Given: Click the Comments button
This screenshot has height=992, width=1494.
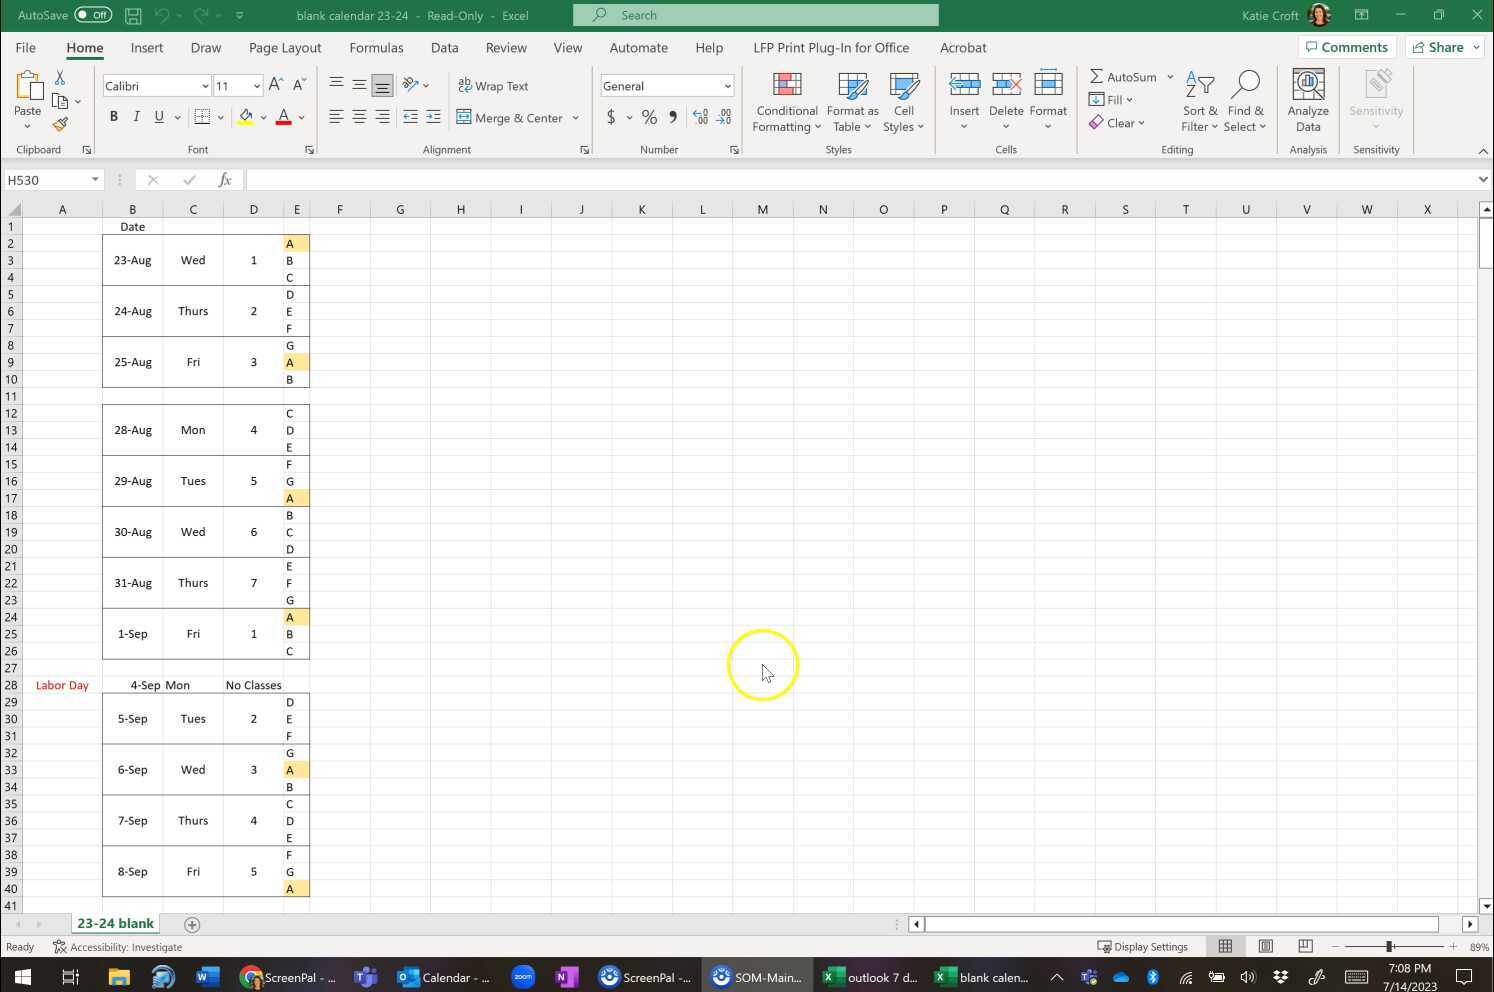Looking at the screenshot, I should (1348, 47).
